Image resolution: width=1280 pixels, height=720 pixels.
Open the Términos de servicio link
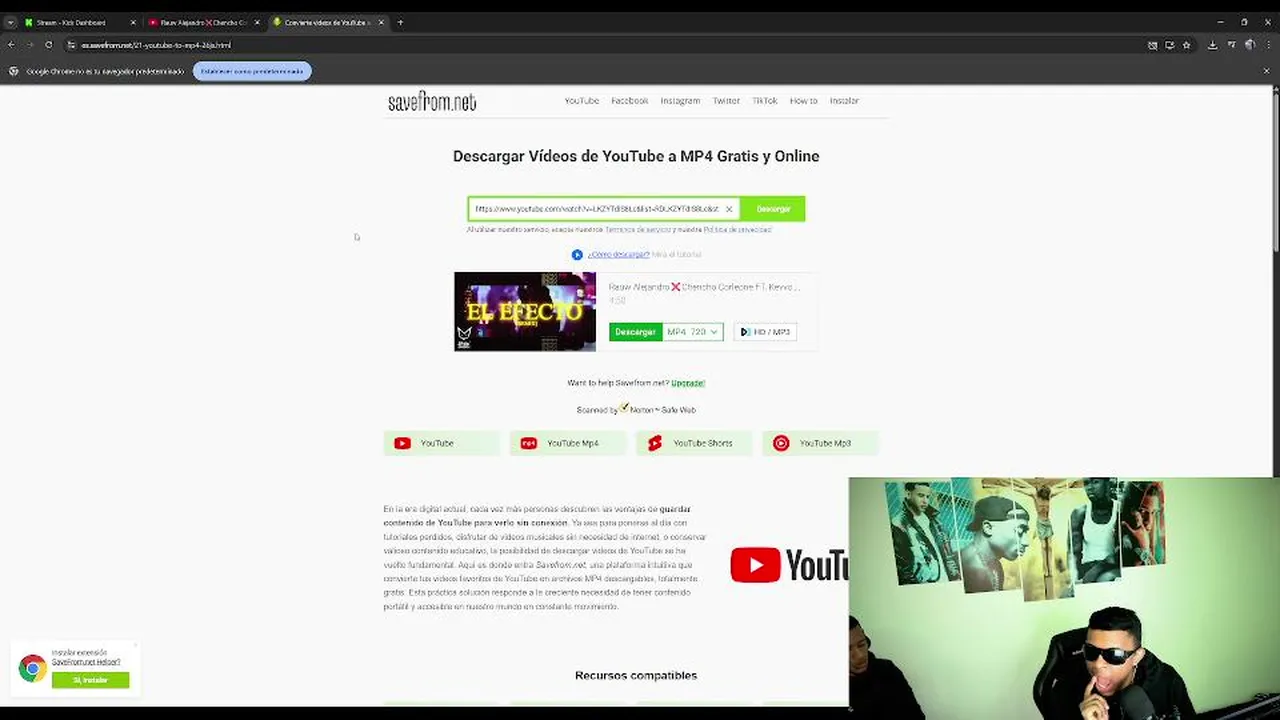click(x=637, y=230)
